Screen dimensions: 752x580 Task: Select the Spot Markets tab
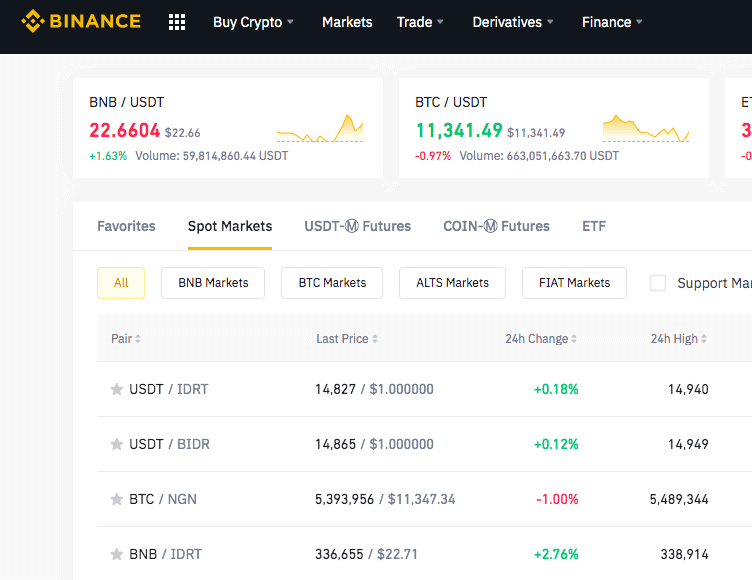pos(230,226)
